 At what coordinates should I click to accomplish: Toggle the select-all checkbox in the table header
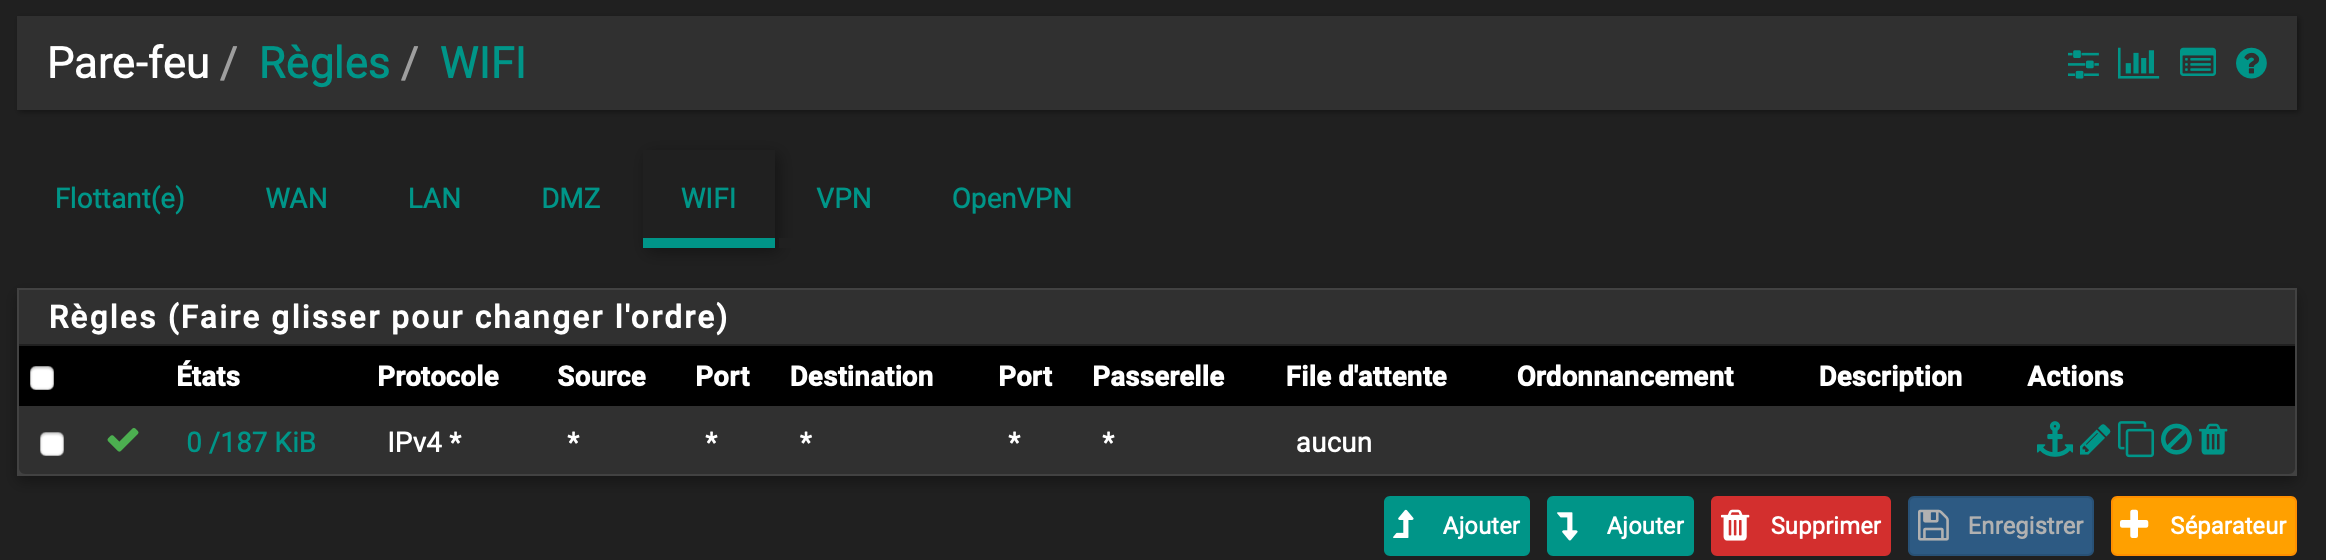(42, 378)
